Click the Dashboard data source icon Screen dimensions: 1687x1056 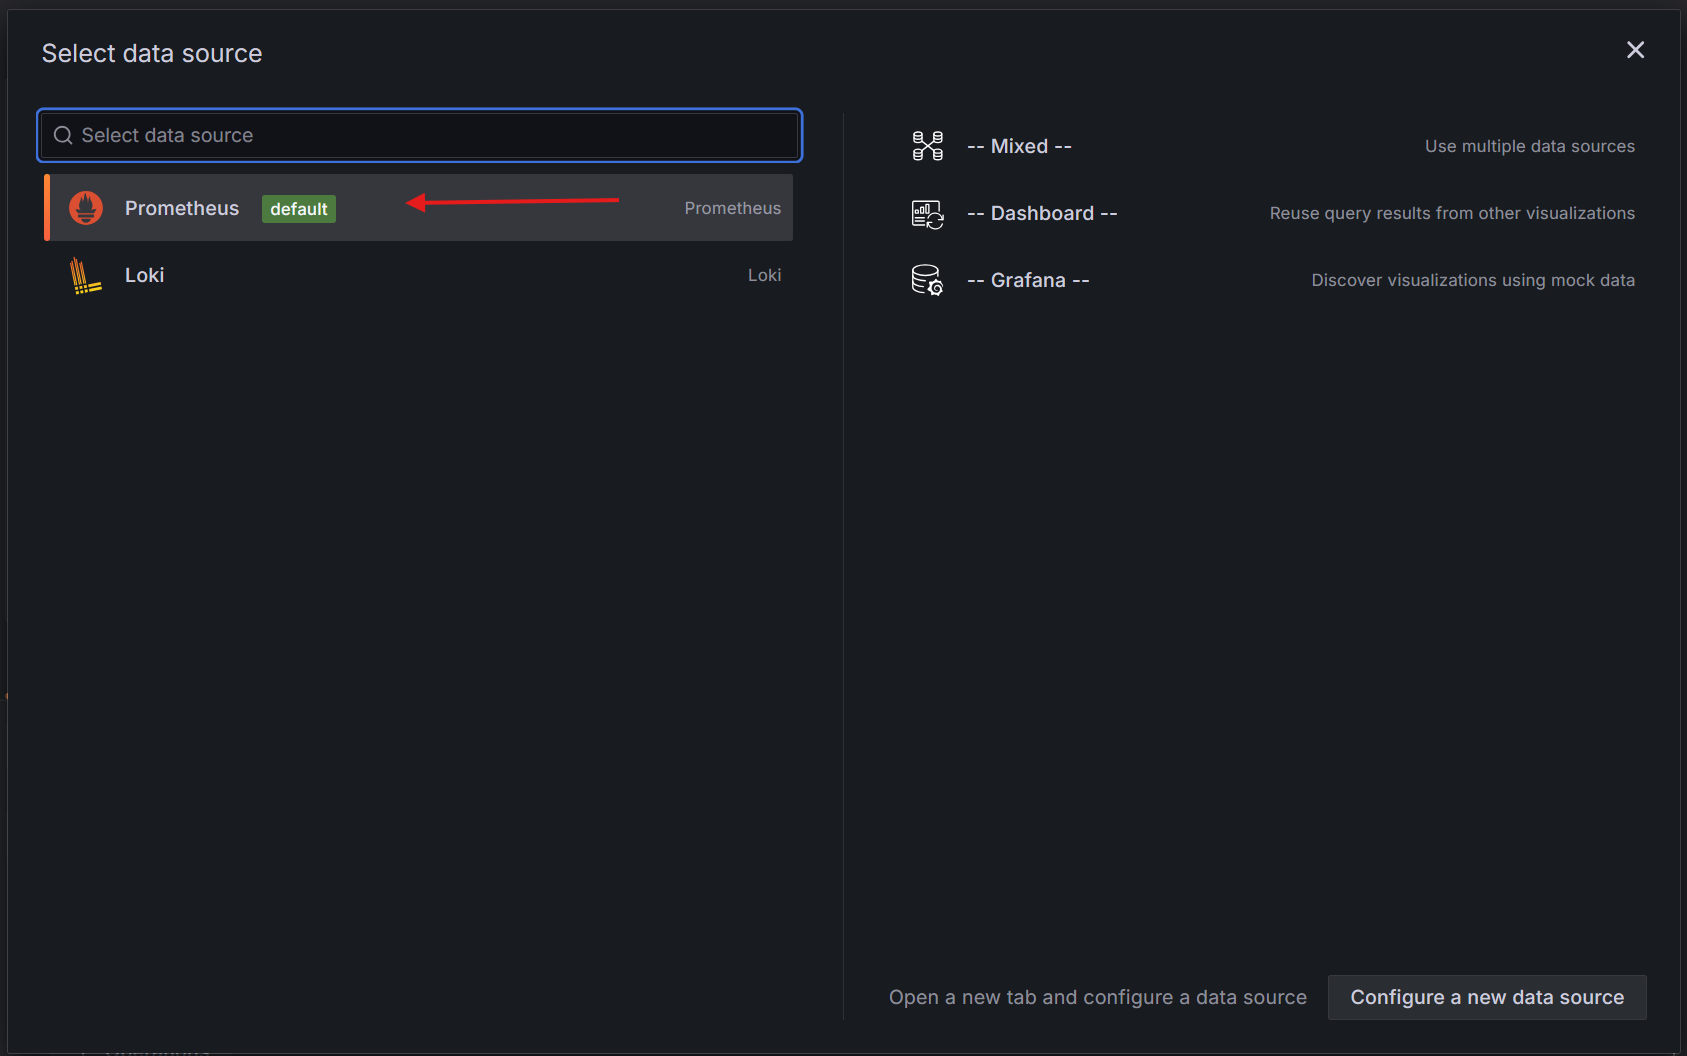tap(927, 214)
